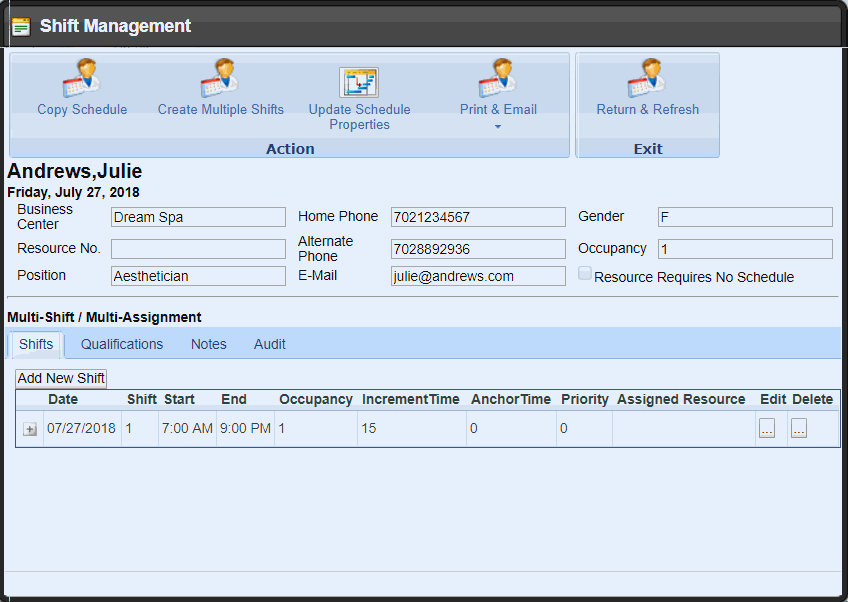Click the Copy Schedule label

coord(82,109)
